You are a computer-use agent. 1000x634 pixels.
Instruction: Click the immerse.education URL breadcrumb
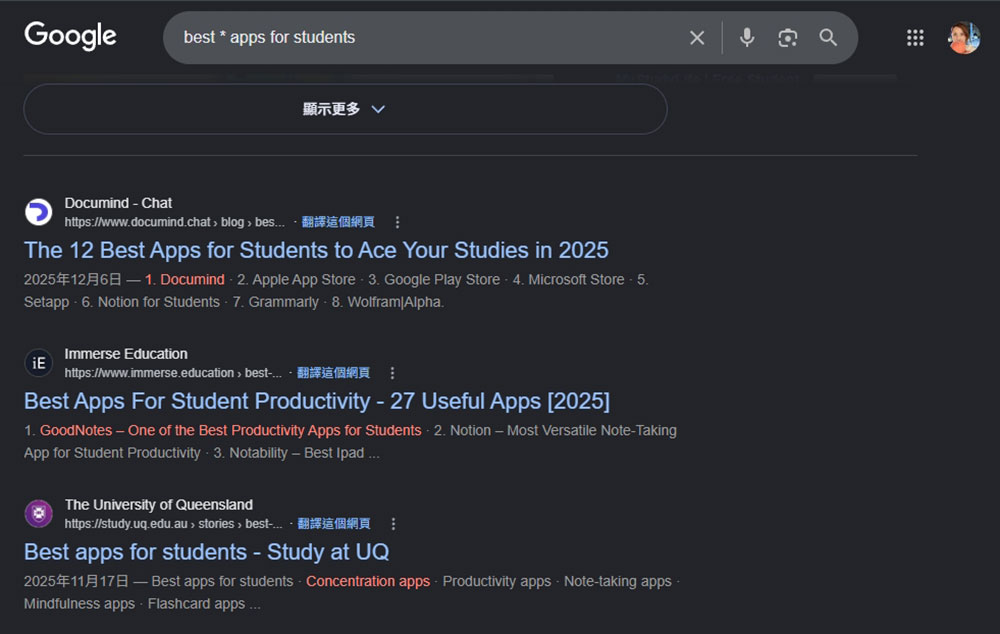[173, 372]
